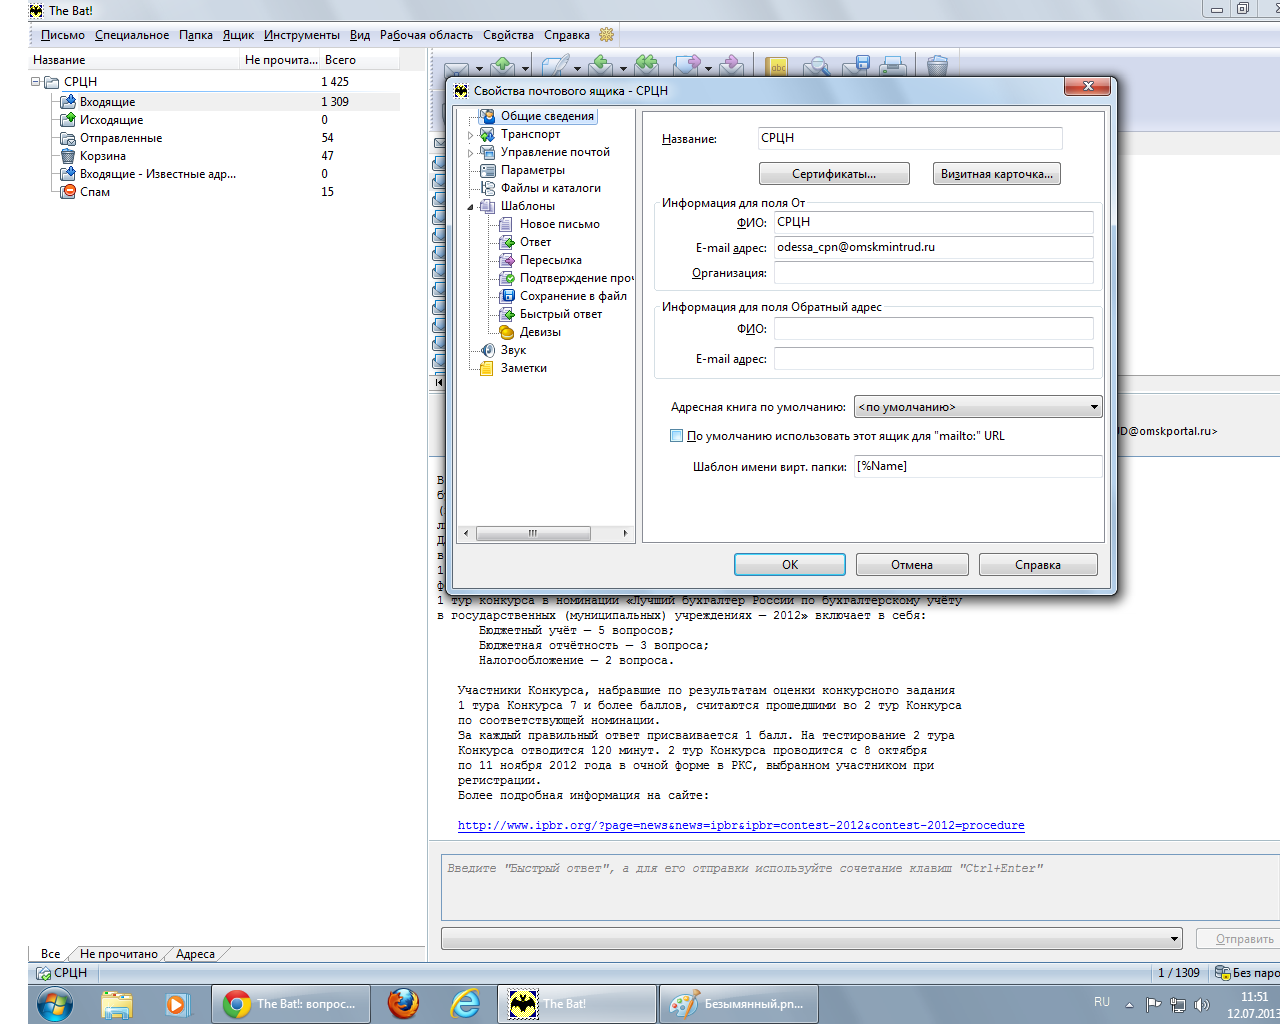1280x1024 pixels.
Task: Select Заметки in properties tree
Action: (x=523, y=368)
